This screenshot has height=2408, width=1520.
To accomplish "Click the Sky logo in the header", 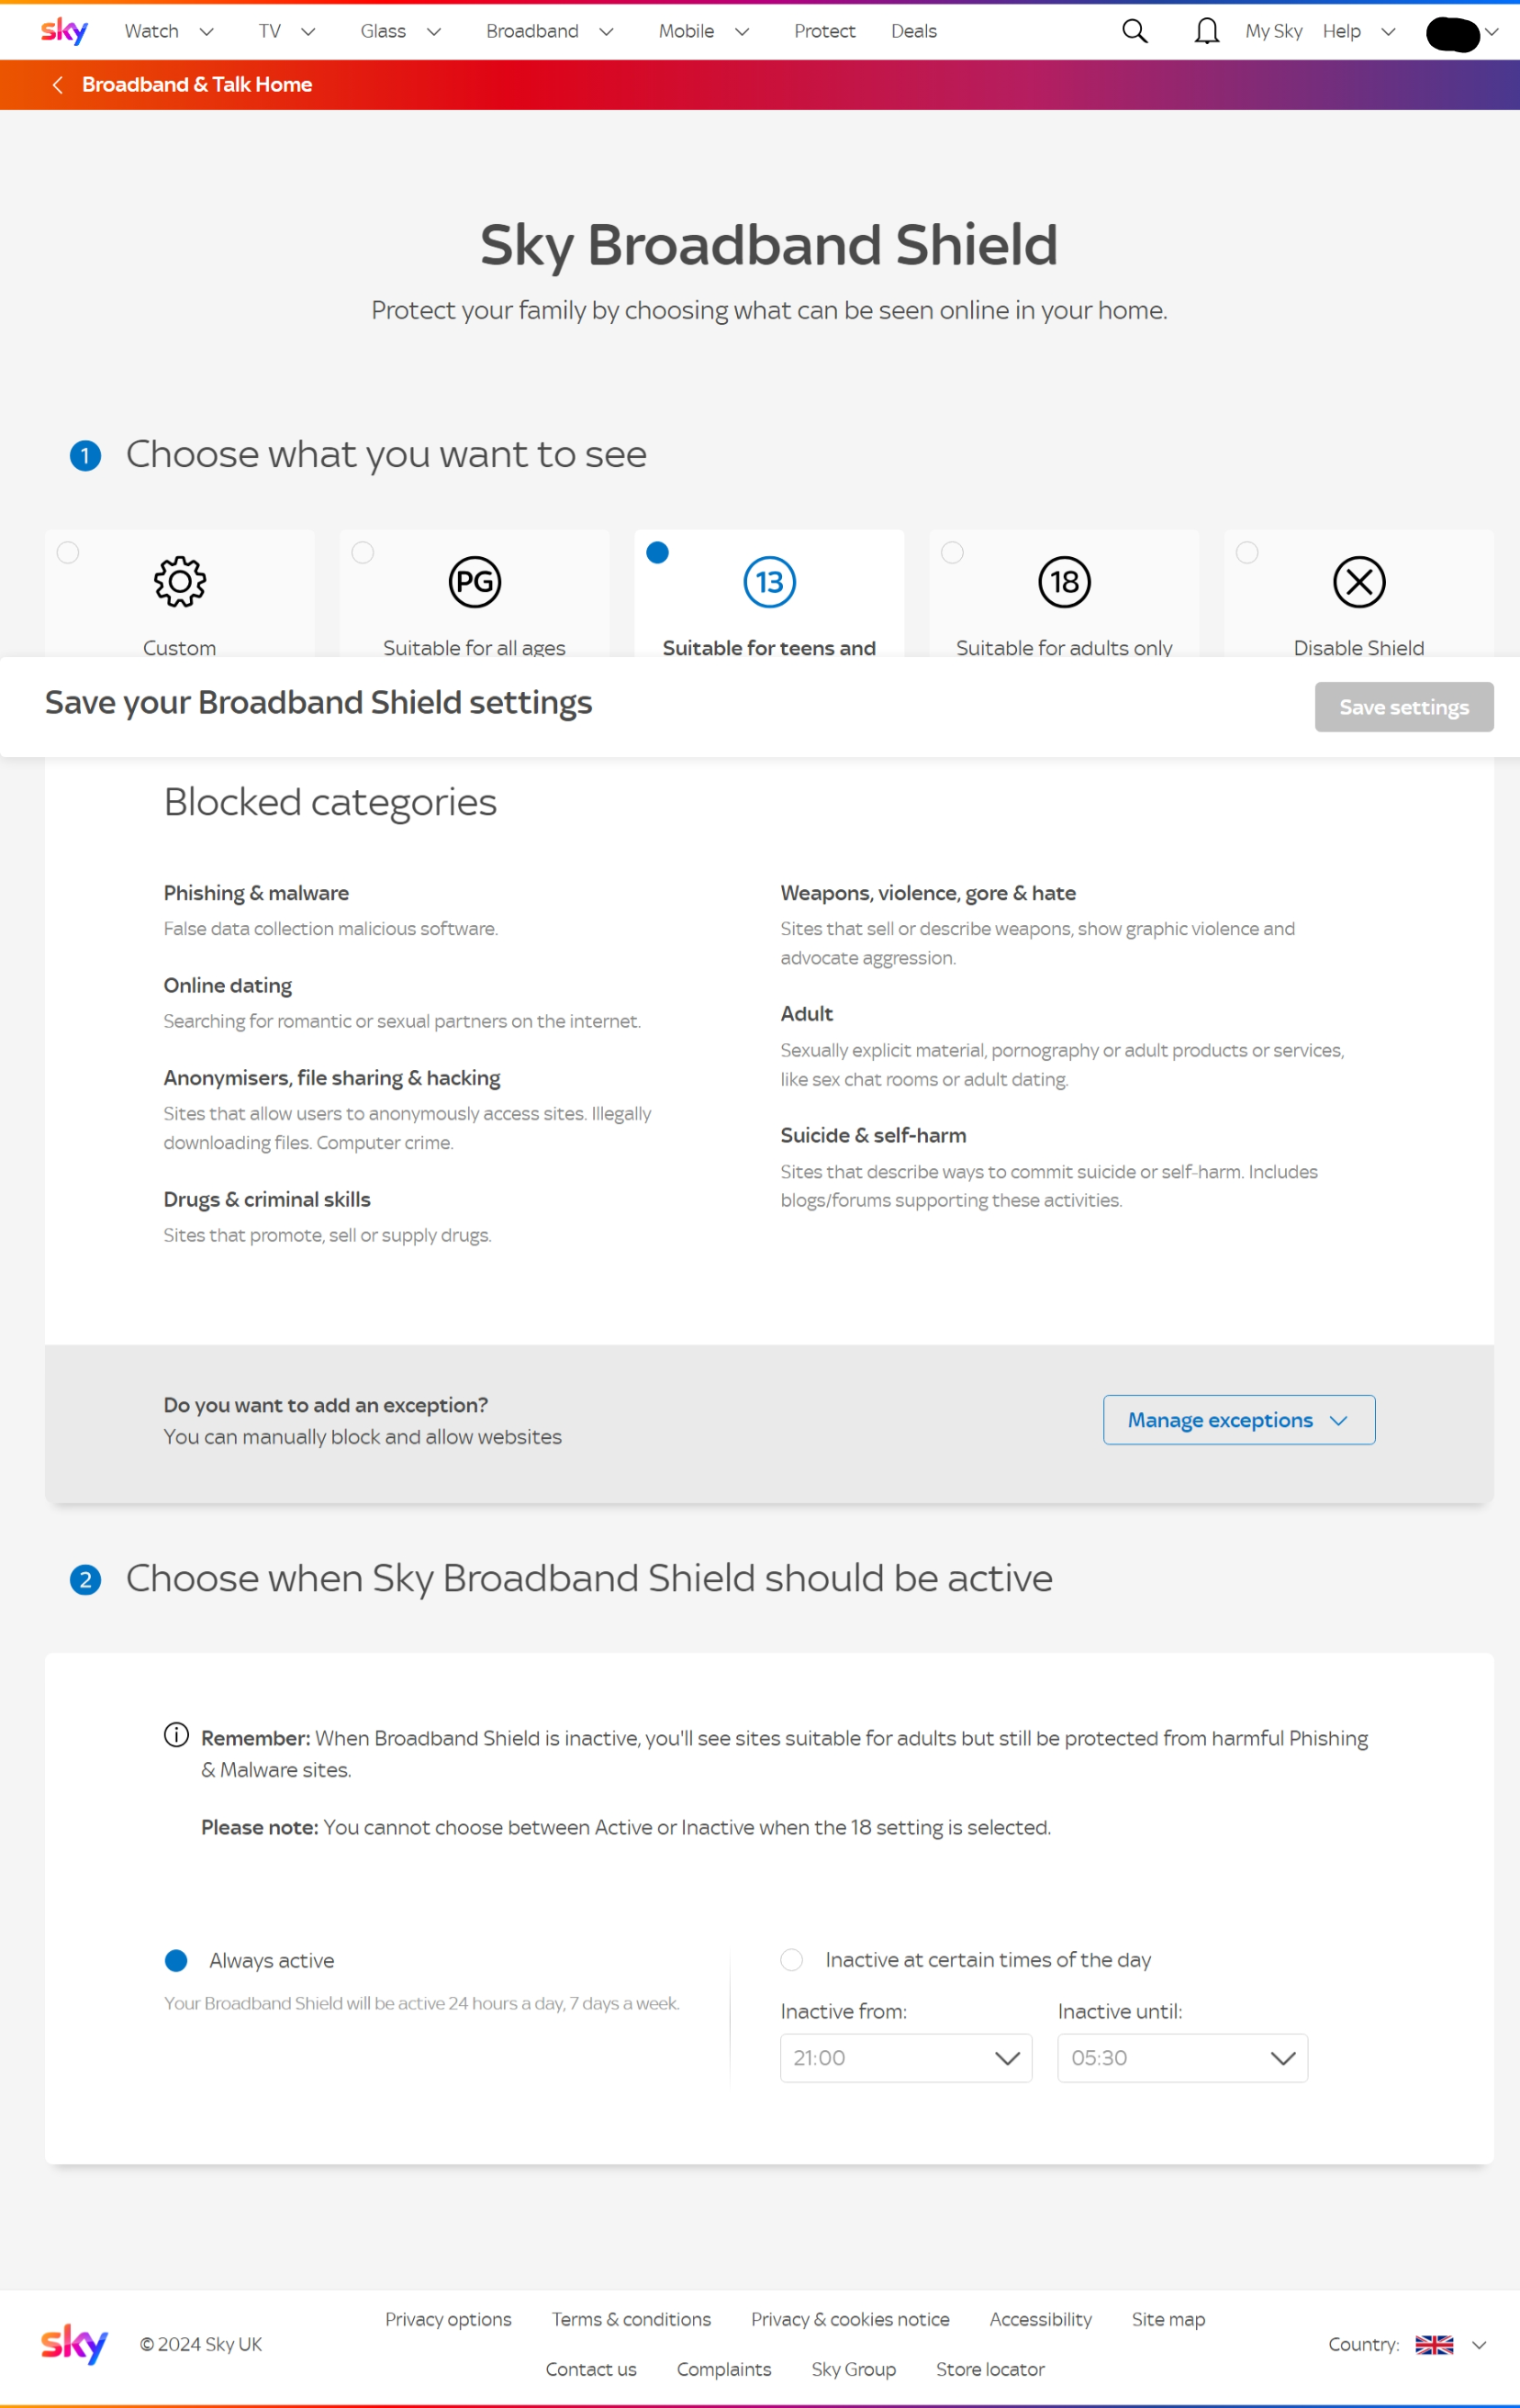I will point(63,30).
